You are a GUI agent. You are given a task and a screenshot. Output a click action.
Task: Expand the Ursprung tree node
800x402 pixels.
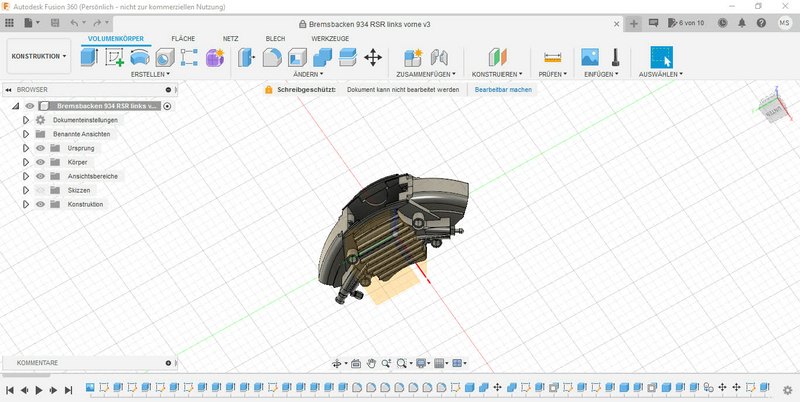(x=26, y=148)
